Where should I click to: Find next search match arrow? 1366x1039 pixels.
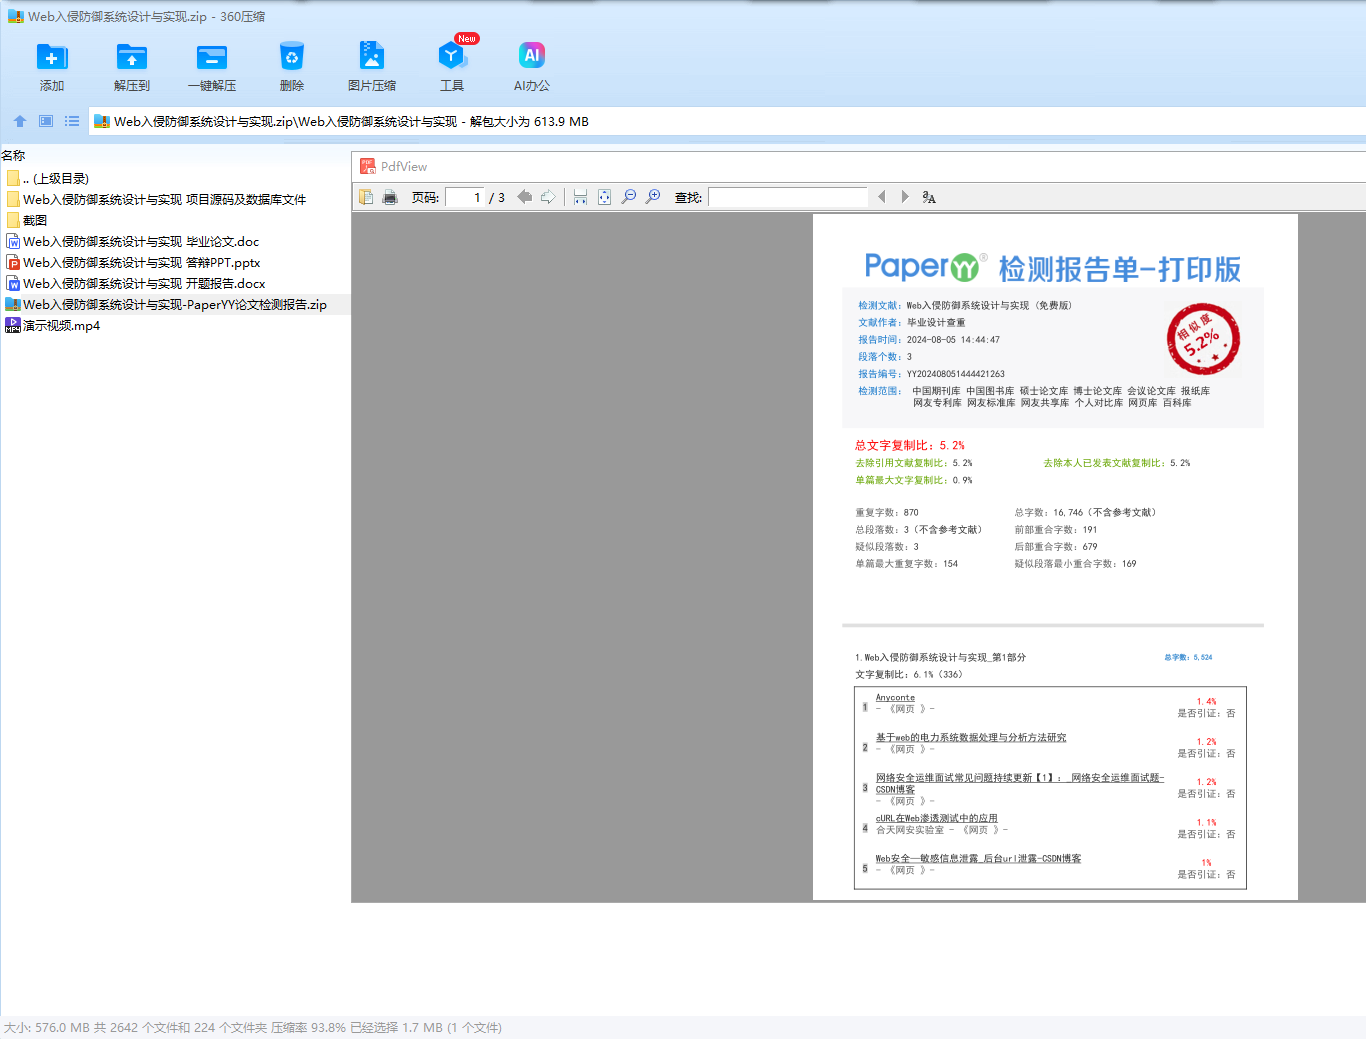(x=905, y=197)
